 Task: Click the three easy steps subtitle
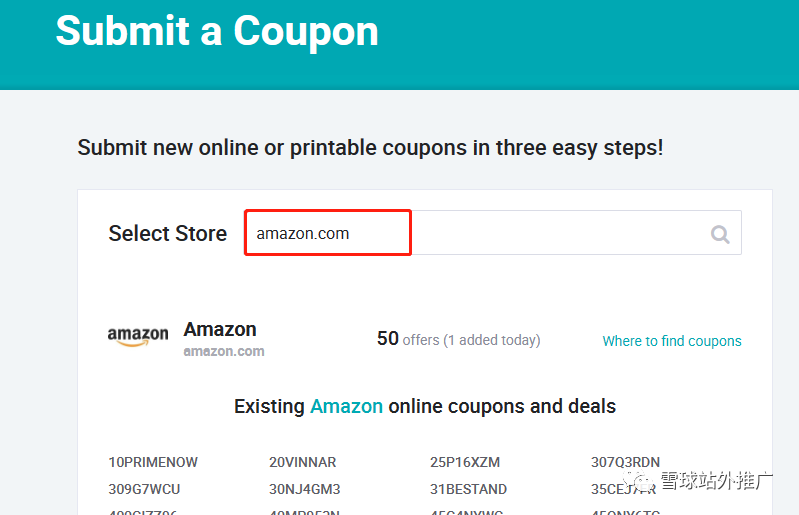(370, 148)
